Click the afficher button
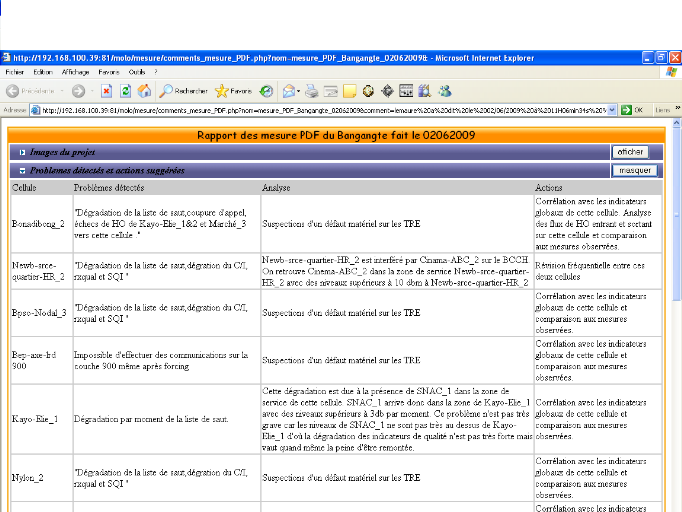 (630, 152)
